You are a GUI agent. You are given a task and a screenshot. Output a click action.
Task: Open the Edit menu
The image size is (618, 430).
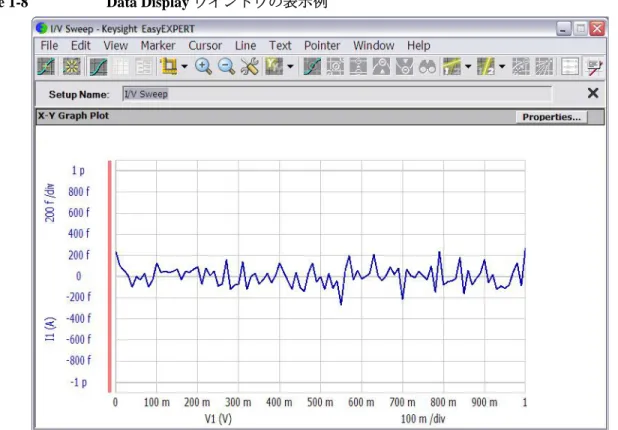click(x=81, y=46)
